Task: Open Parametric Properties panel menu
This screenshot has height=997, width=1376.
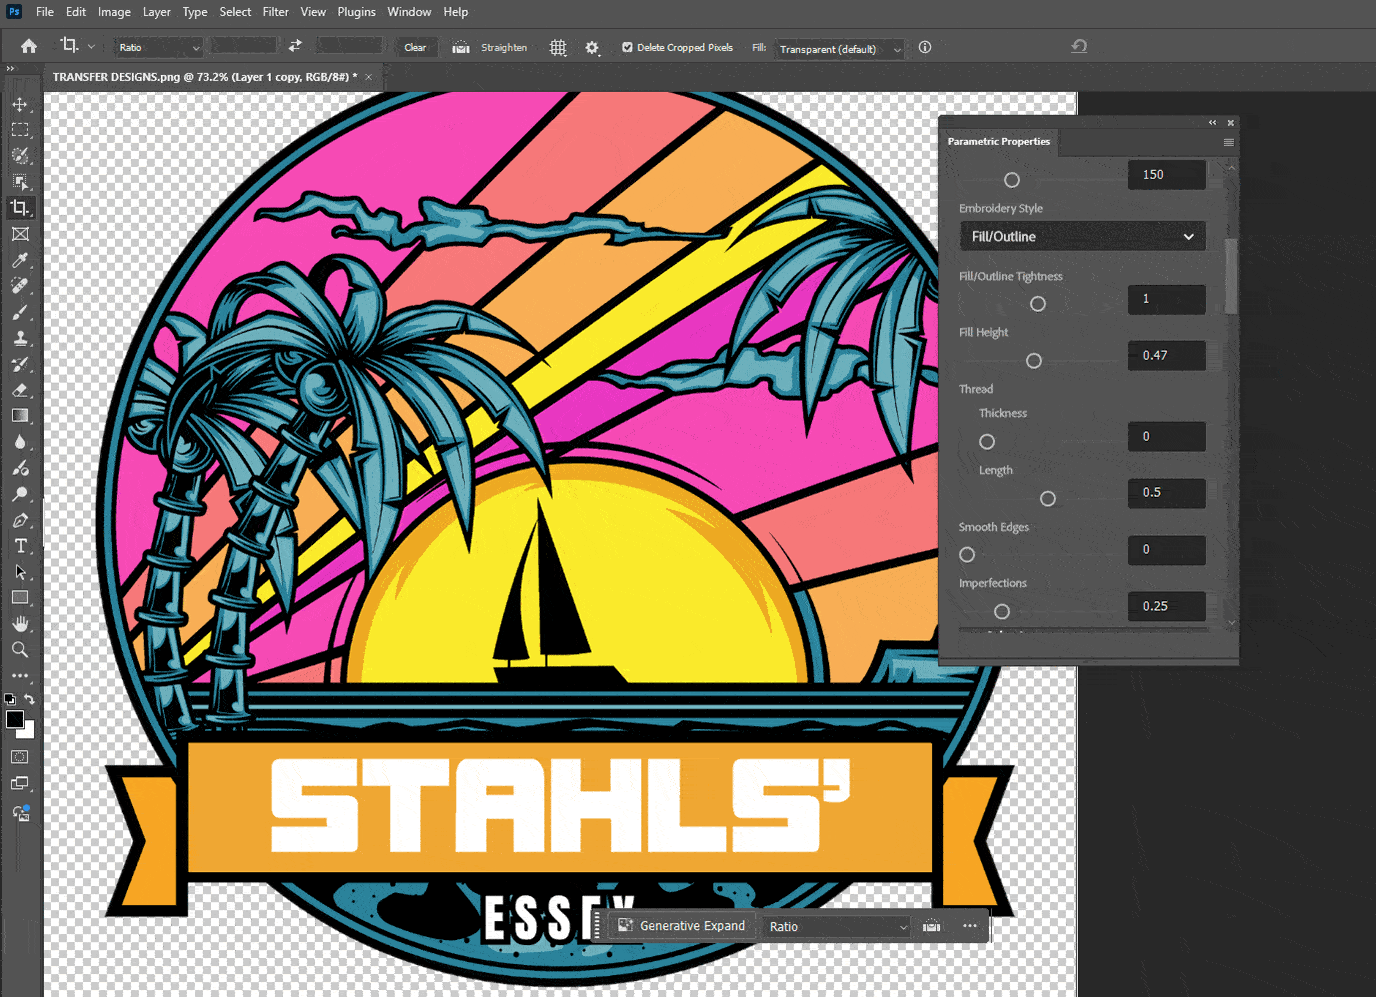Action: pyautogui.click(x=1228, y=142)
